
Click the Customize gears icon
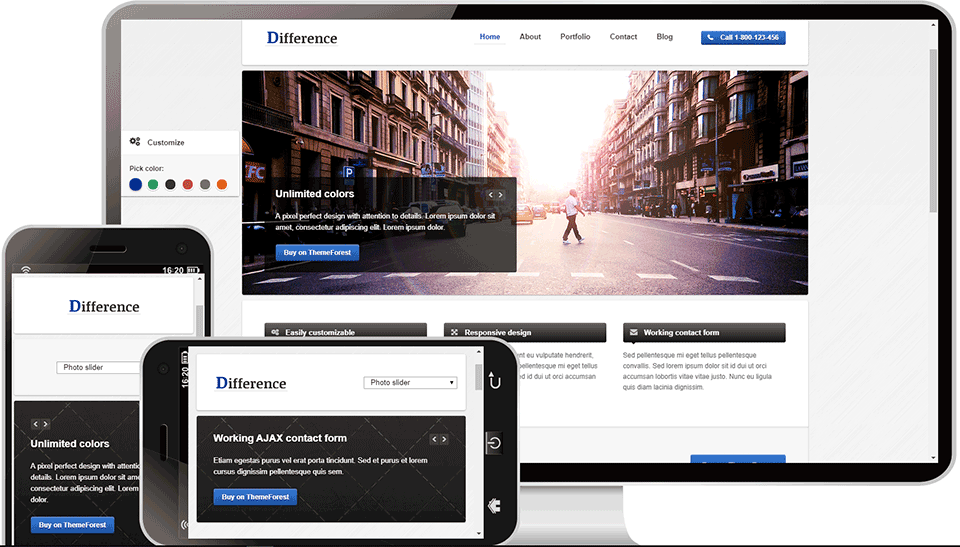pos(135,141)
